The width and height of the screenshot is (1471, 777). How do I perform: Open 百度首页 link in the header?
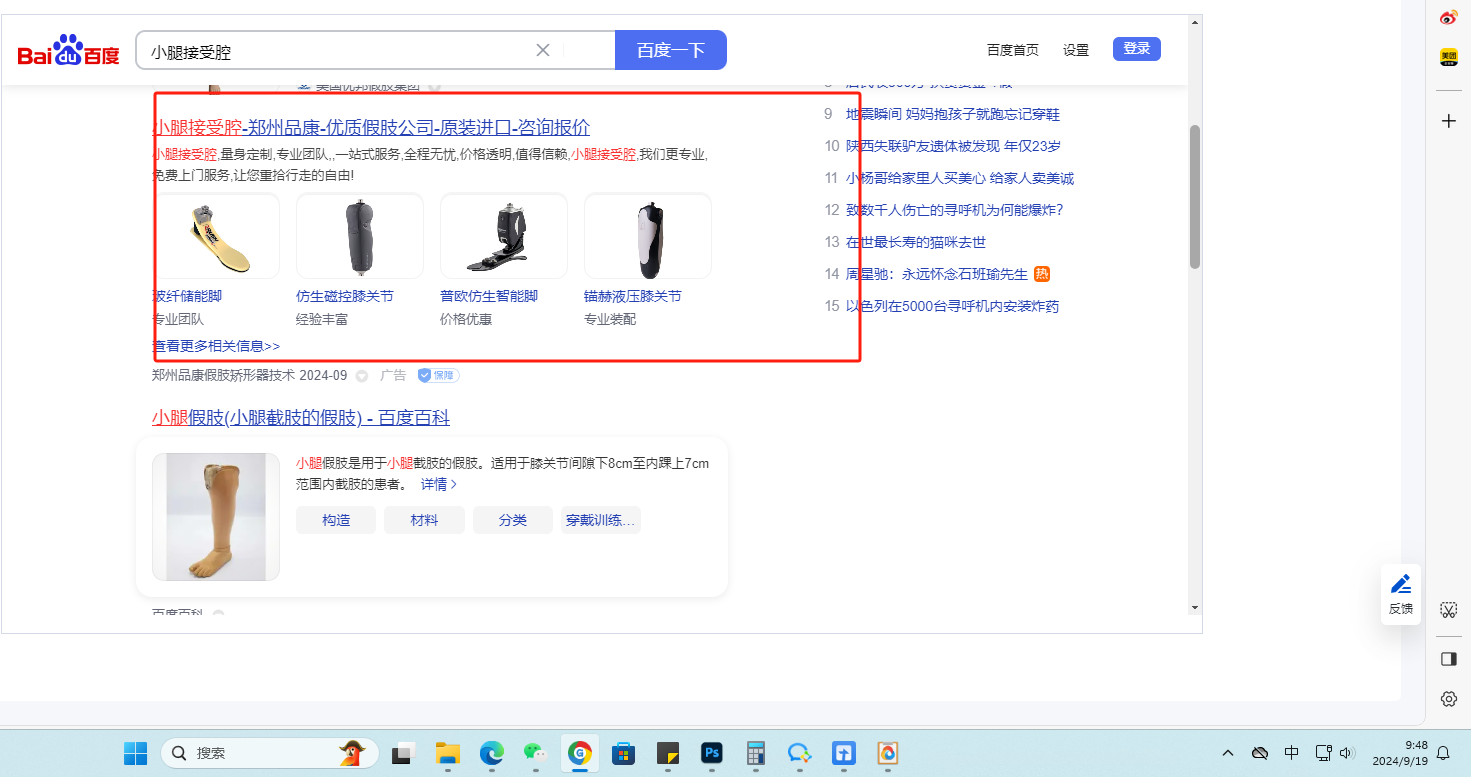[1013, 50]
